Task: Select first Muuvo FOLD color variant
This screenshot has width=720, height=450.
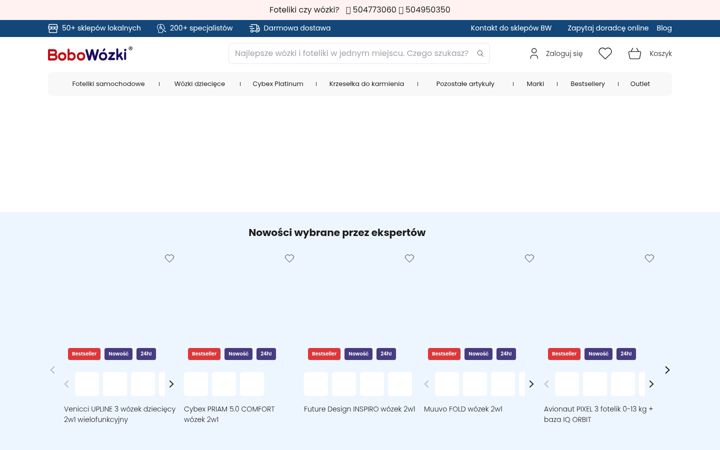Action: [x=447, y=384]
